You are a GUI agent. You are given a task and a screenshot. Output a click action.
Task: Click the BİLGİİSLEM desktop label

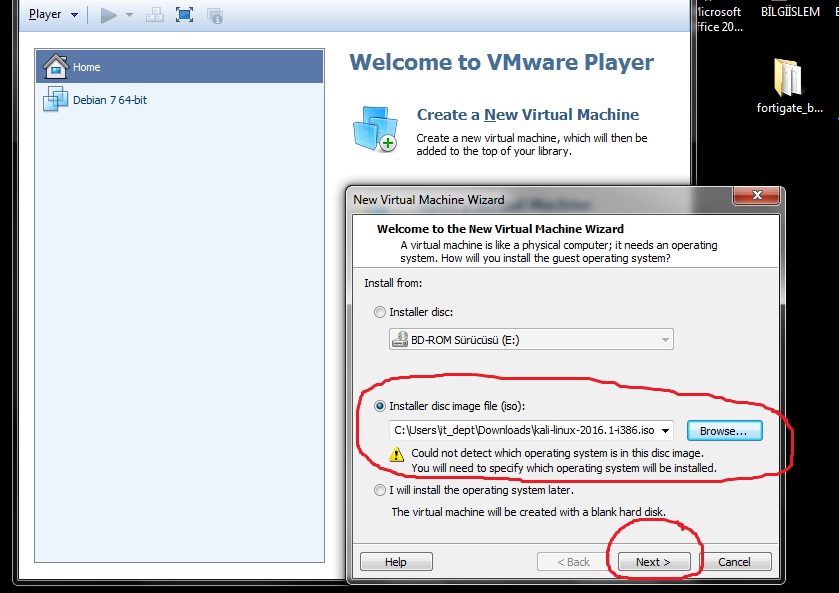click(x=790, y=11)
